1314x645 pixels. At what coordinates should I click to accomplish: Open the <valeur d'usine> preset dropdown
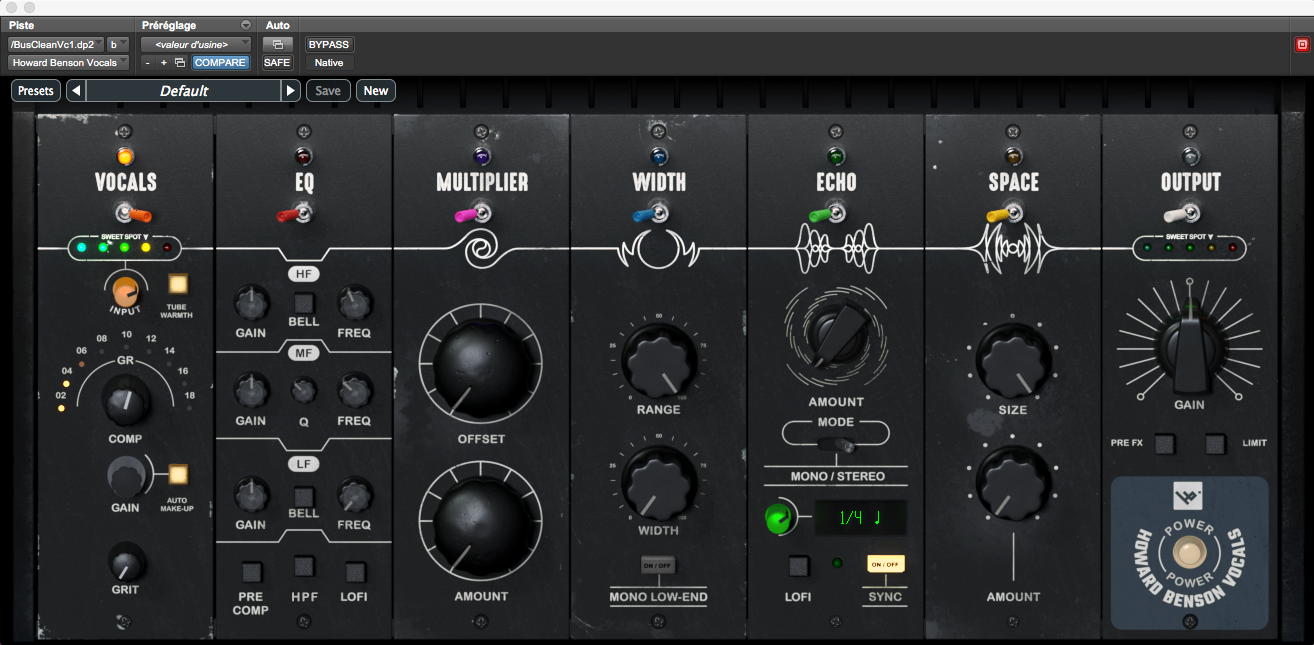click(x=195, y=44)
